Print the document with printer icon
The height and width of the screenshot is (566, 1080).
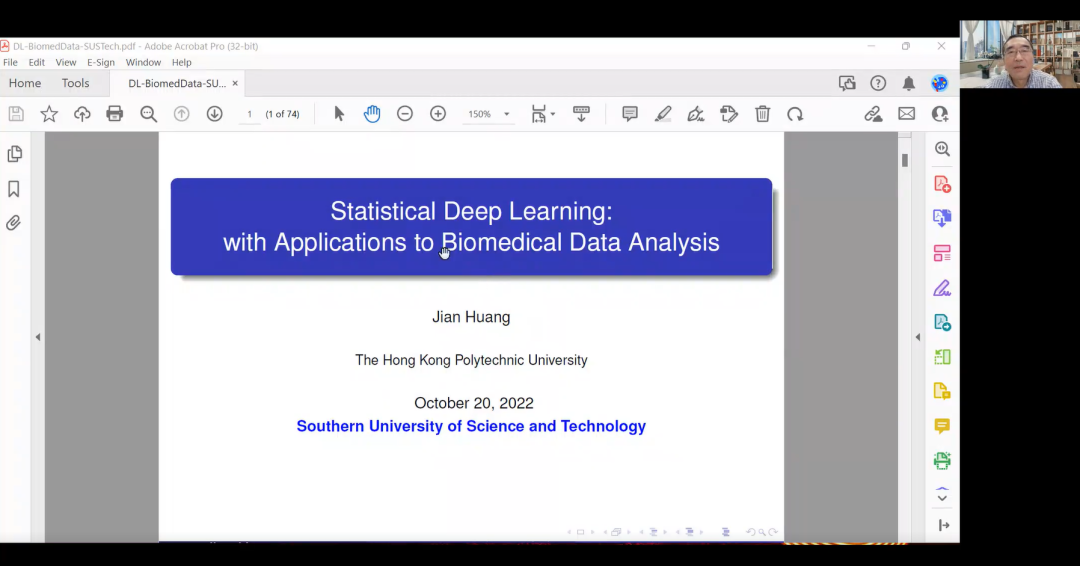coord(114,114)
